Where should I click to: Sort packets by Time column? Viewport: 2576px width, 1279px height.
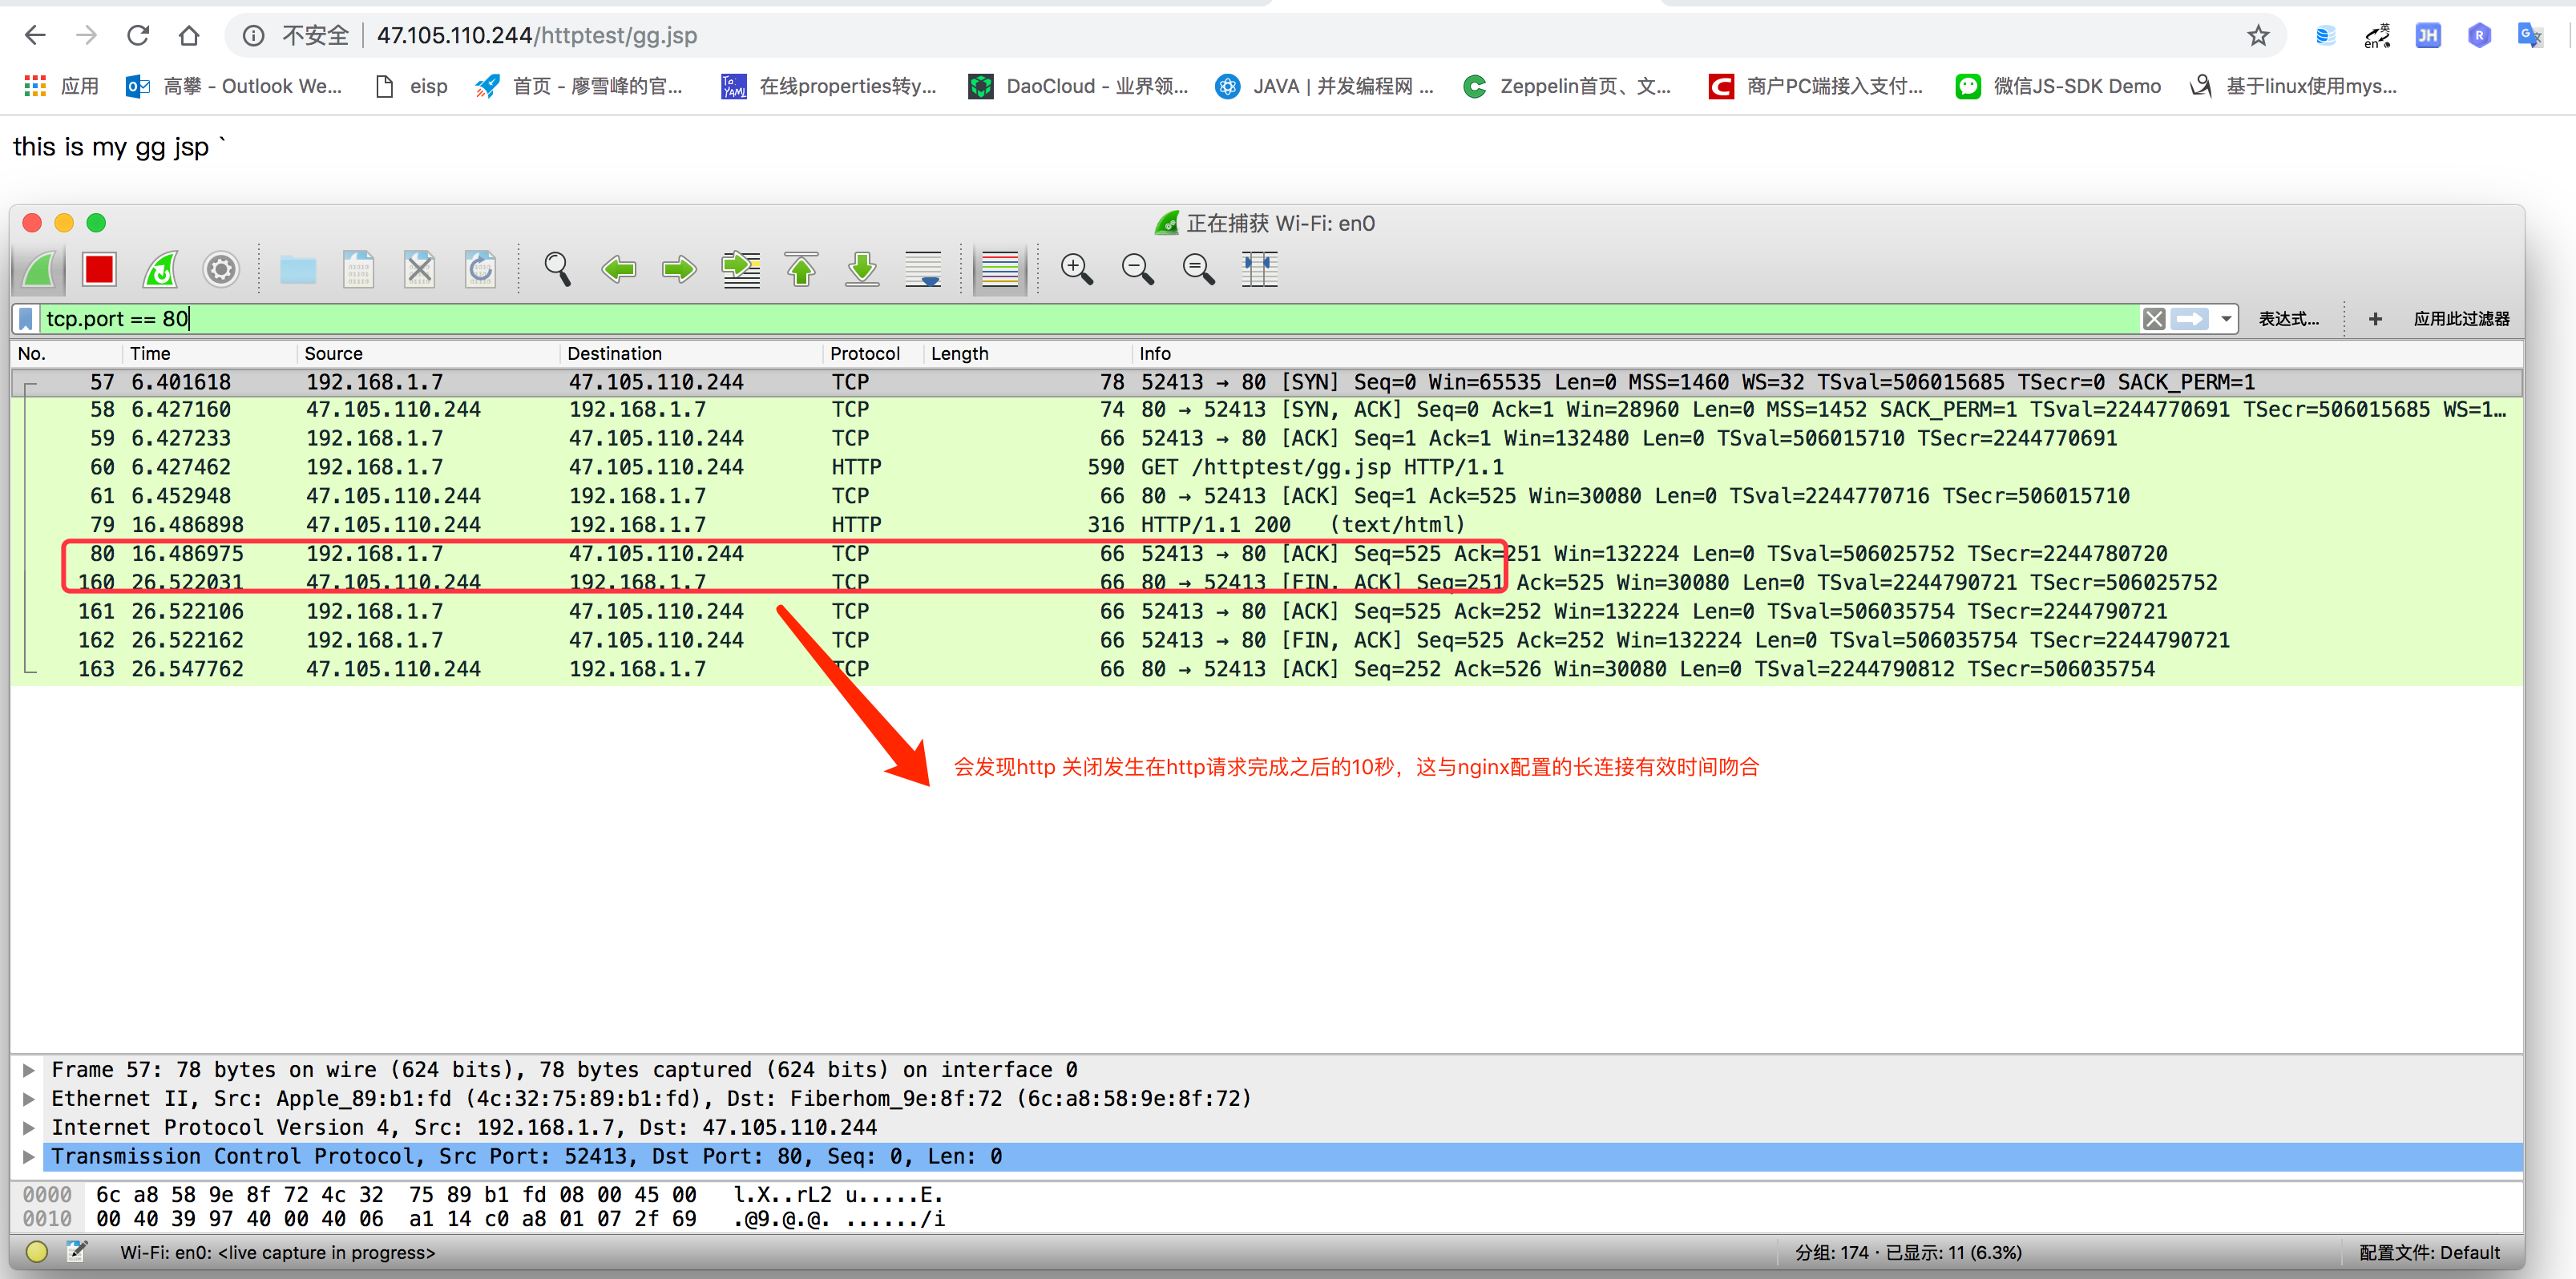point(150,353)
